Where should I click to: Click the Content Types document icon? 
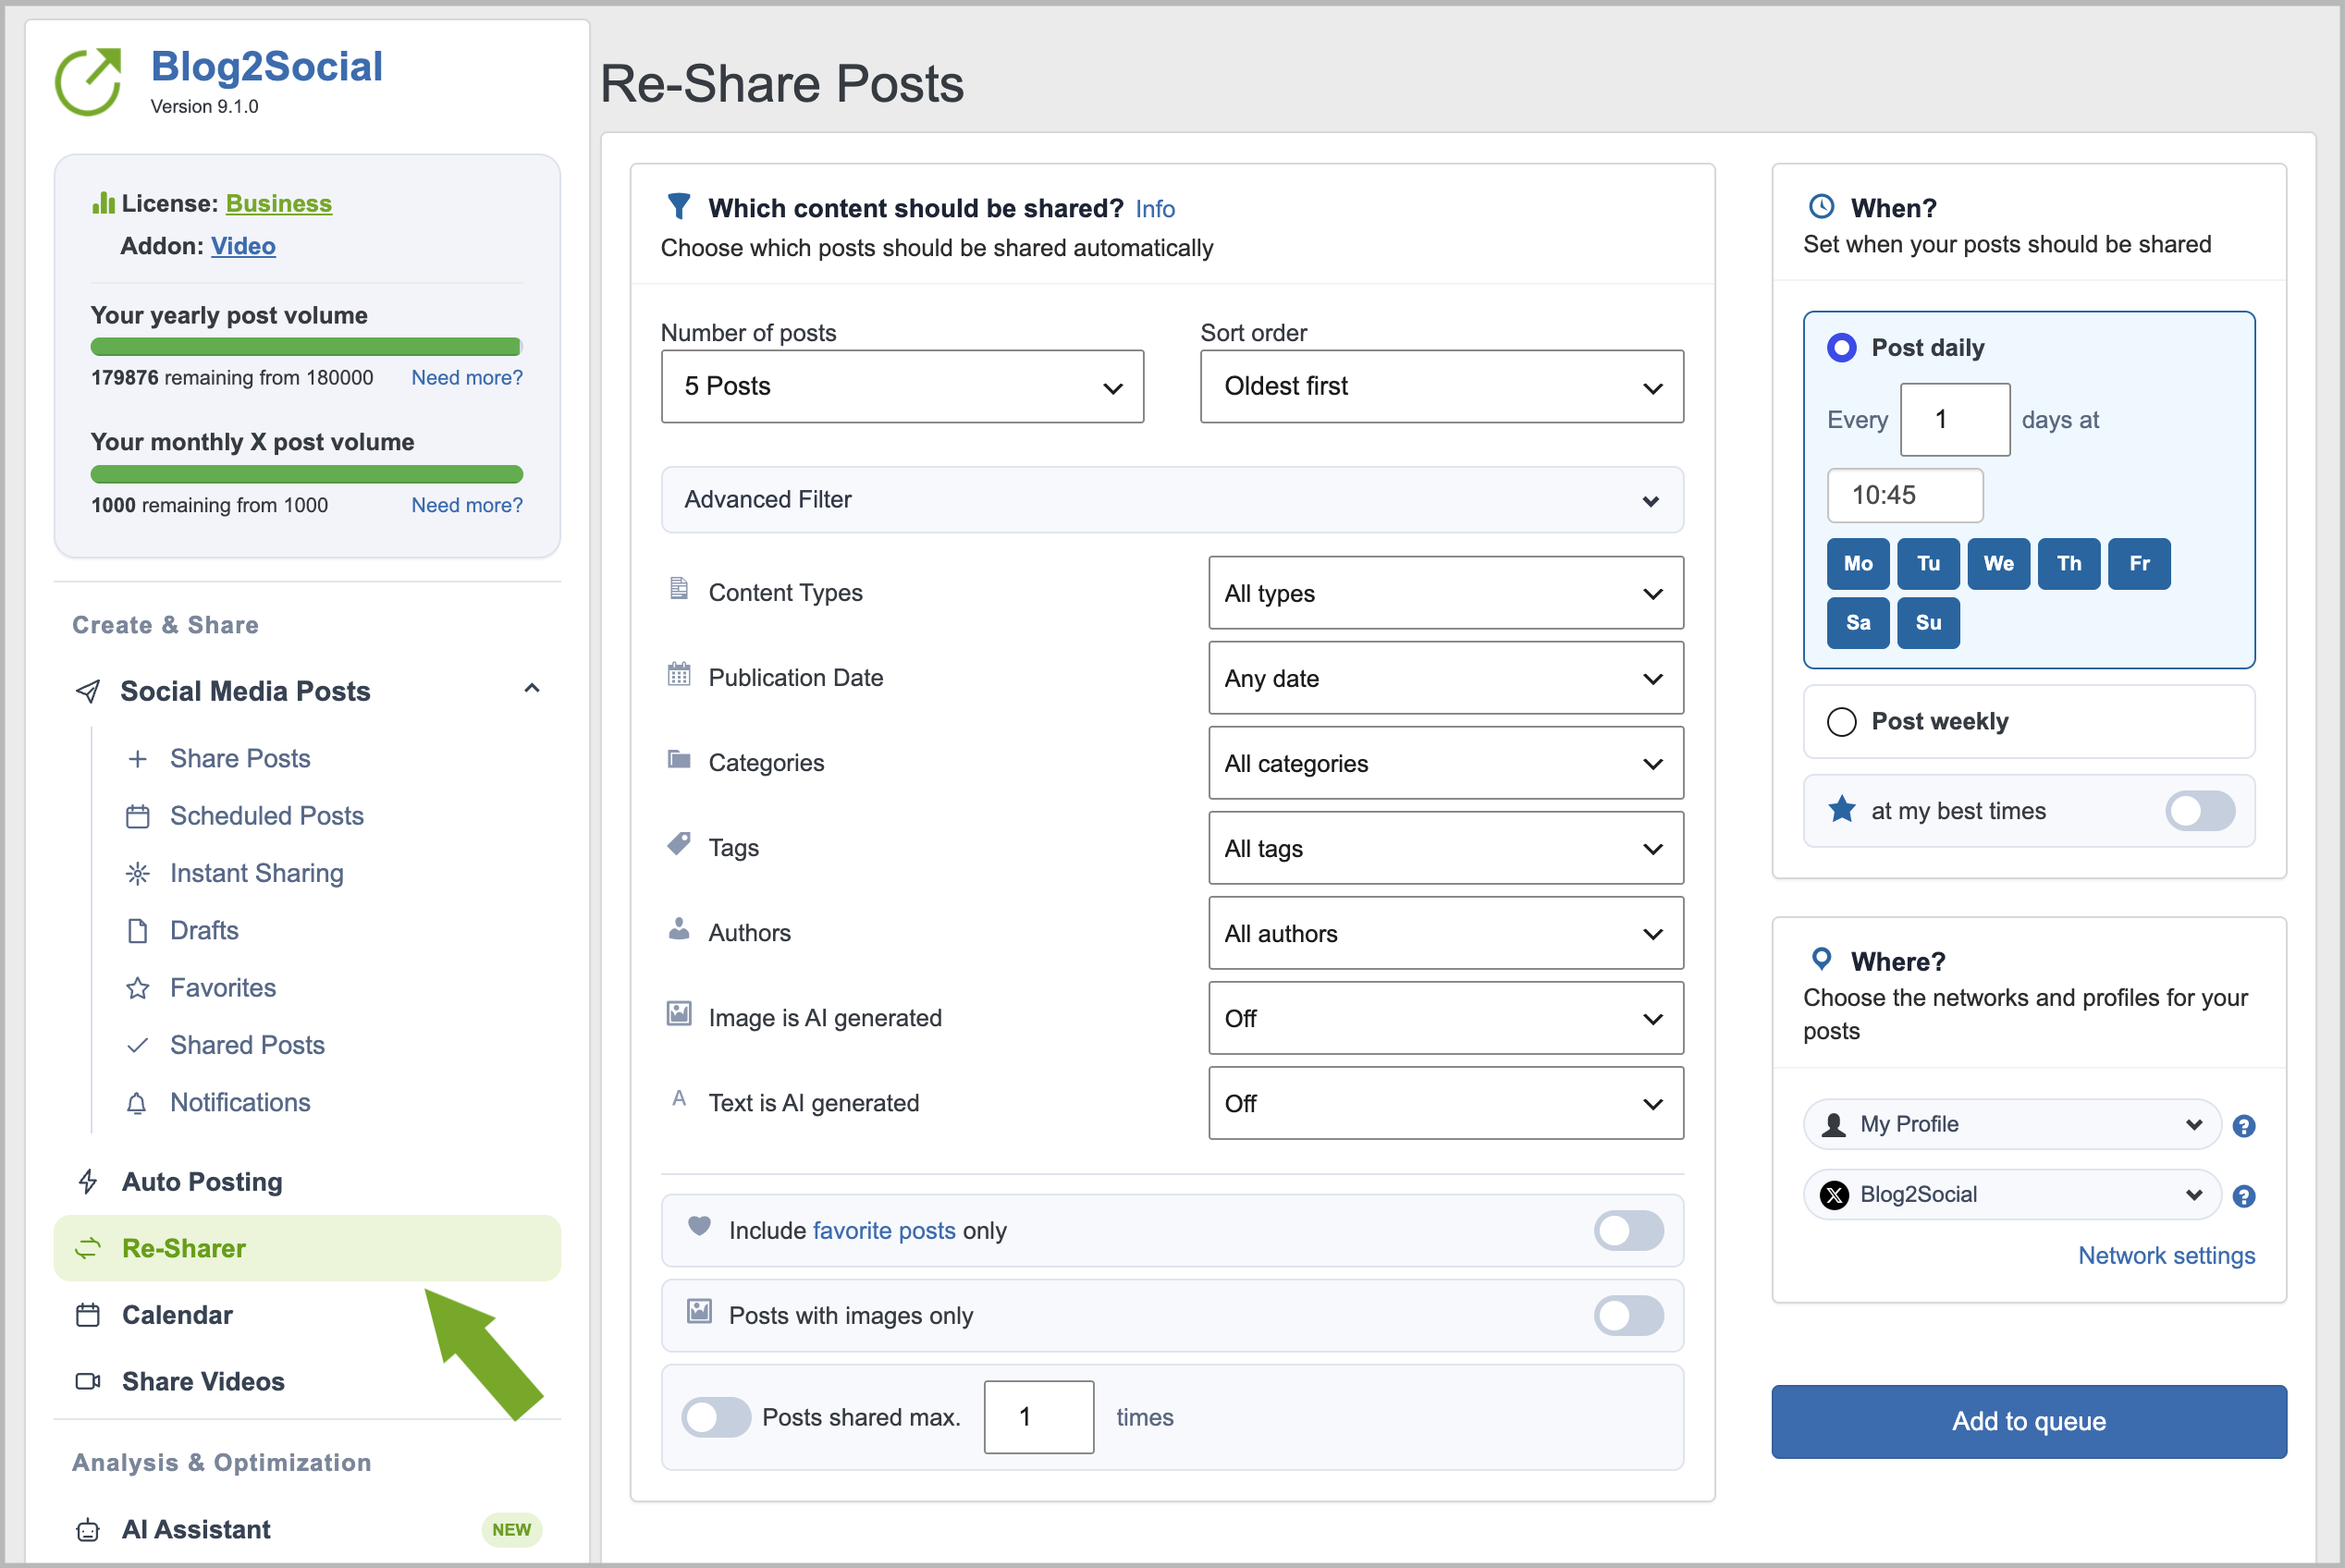coord(679,588)
